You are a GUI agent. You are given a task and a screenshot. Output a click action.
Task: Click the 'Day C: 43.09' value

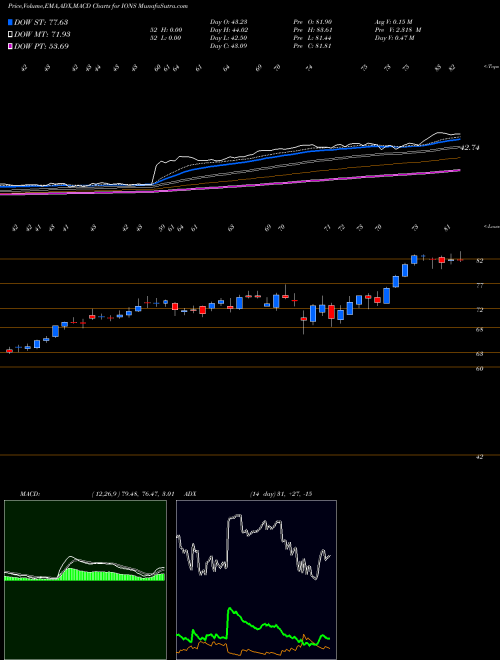(228, 46)
